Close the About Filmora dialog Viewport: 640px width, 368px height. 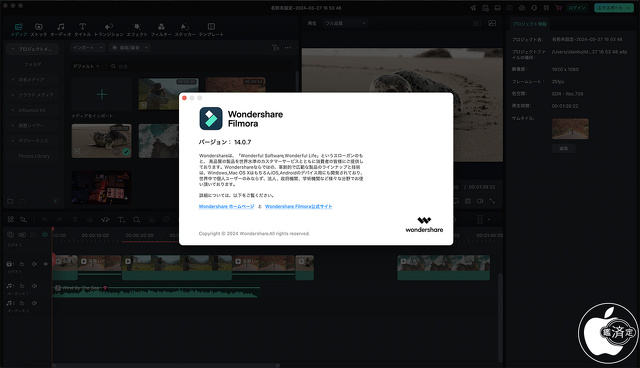[x=184, y=98]
